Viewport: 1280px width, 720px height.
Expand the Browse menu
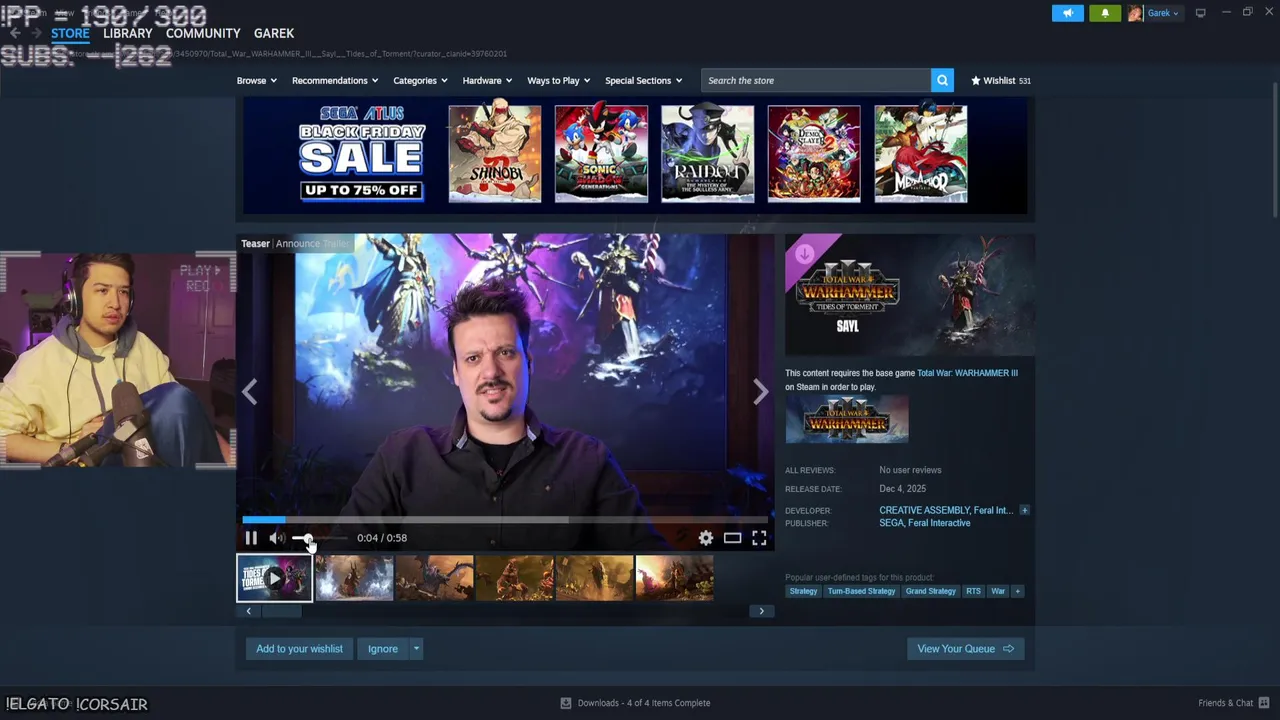(x=255, y=80)
